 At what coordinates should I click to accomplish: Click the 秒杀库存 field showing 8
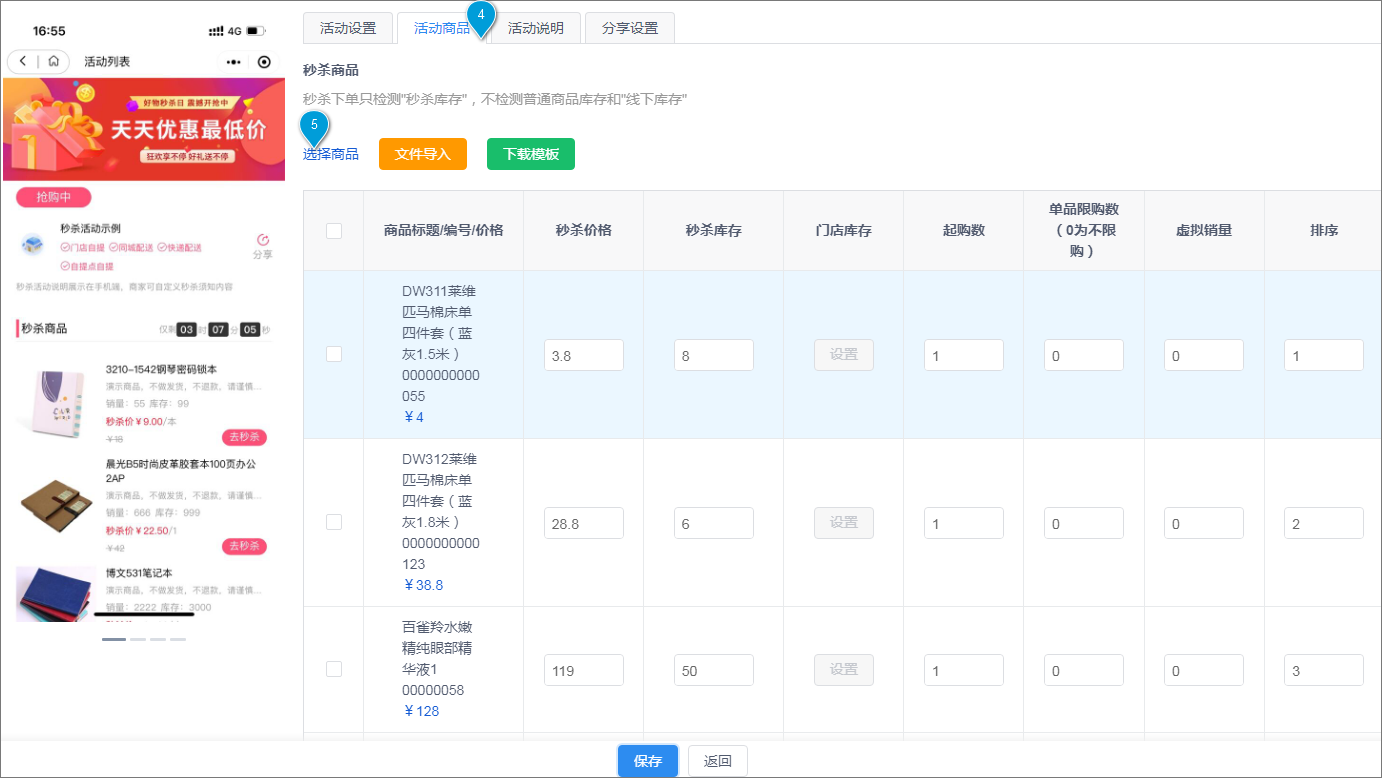click(x=714, y=355)
